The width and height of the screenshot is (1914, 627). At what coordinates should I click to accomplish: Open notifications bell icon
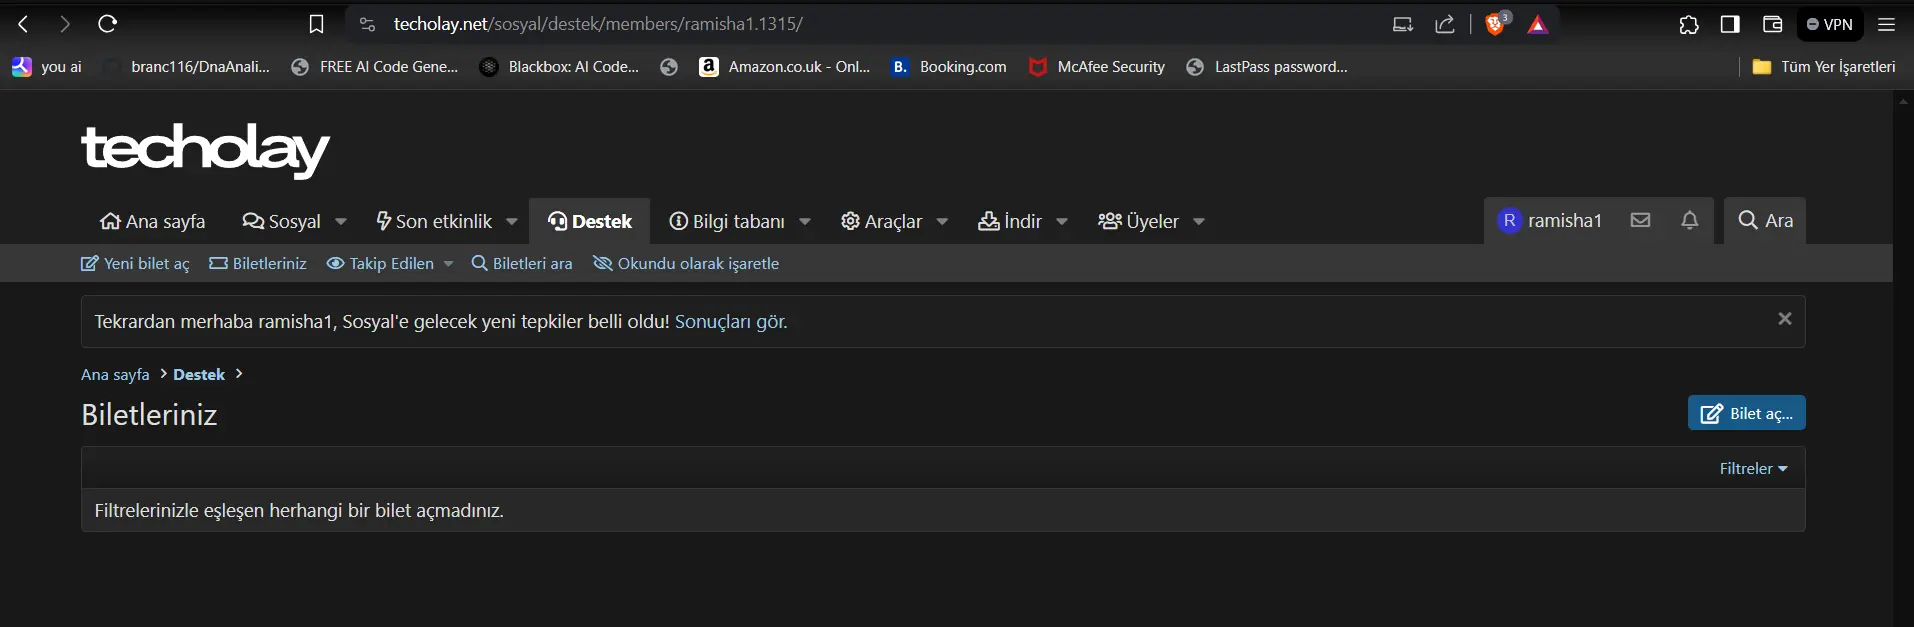click(1689, 220)
